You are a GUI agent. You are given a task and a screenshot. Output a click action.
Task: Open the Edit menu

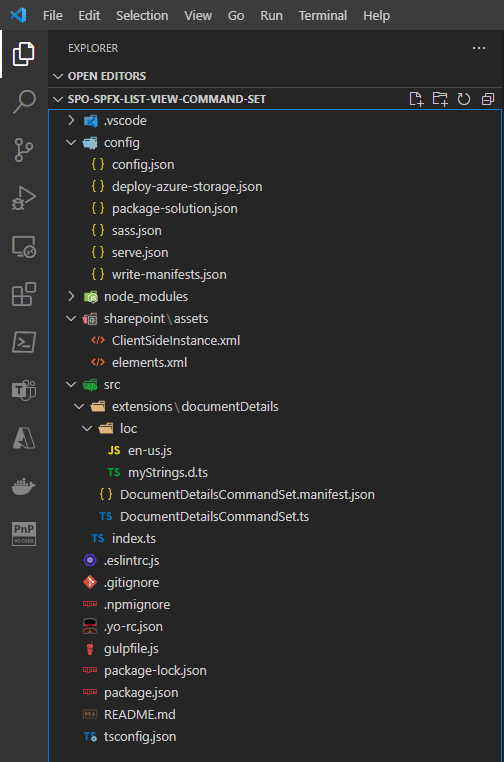coord(89,16)
